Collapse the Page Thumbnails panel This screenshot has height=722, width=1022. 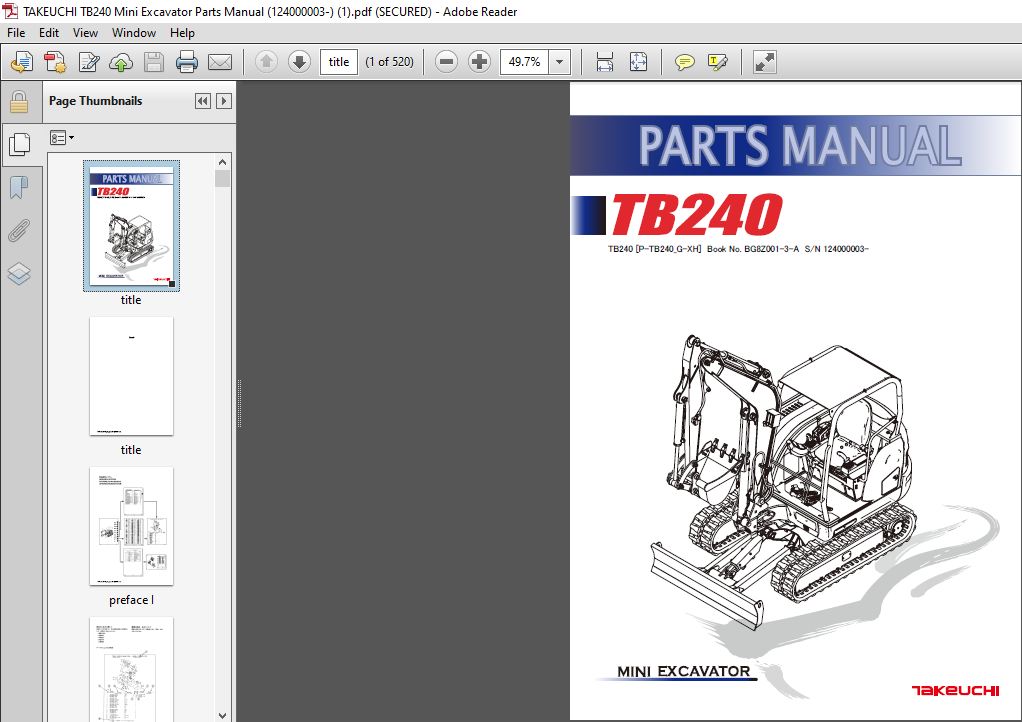203,101
